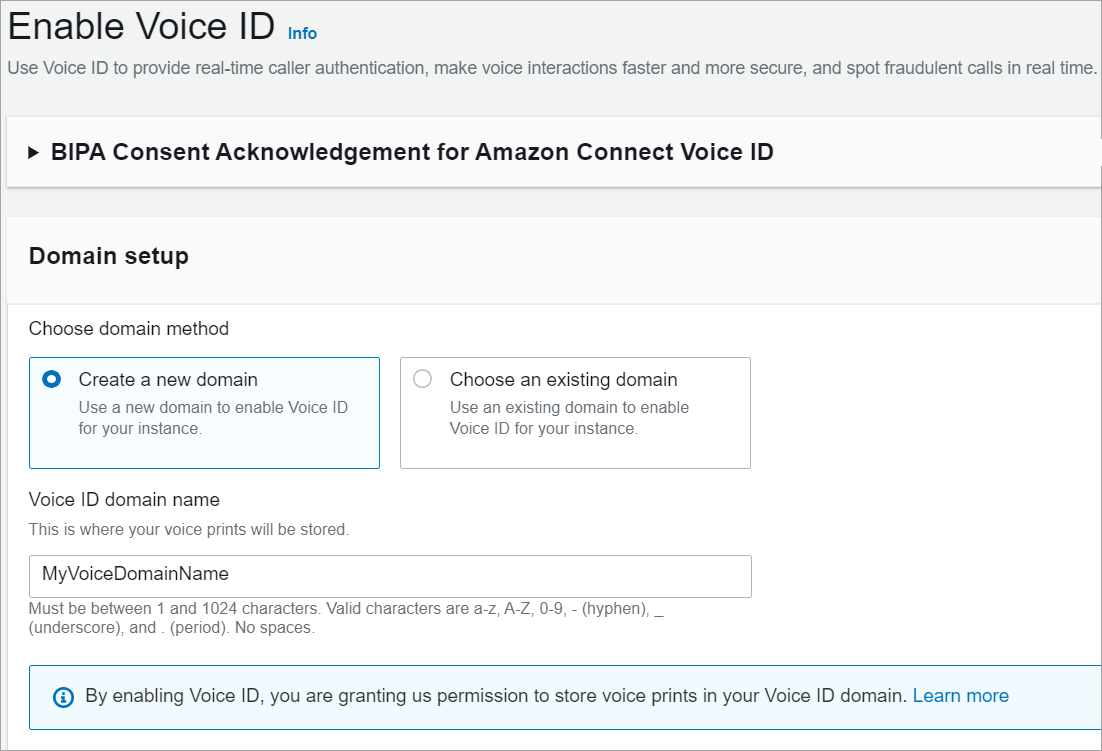Click the "Create a new domain" option card
Image resolution: width=1102 pixels, height=751 pixels.
pos(204,412)
